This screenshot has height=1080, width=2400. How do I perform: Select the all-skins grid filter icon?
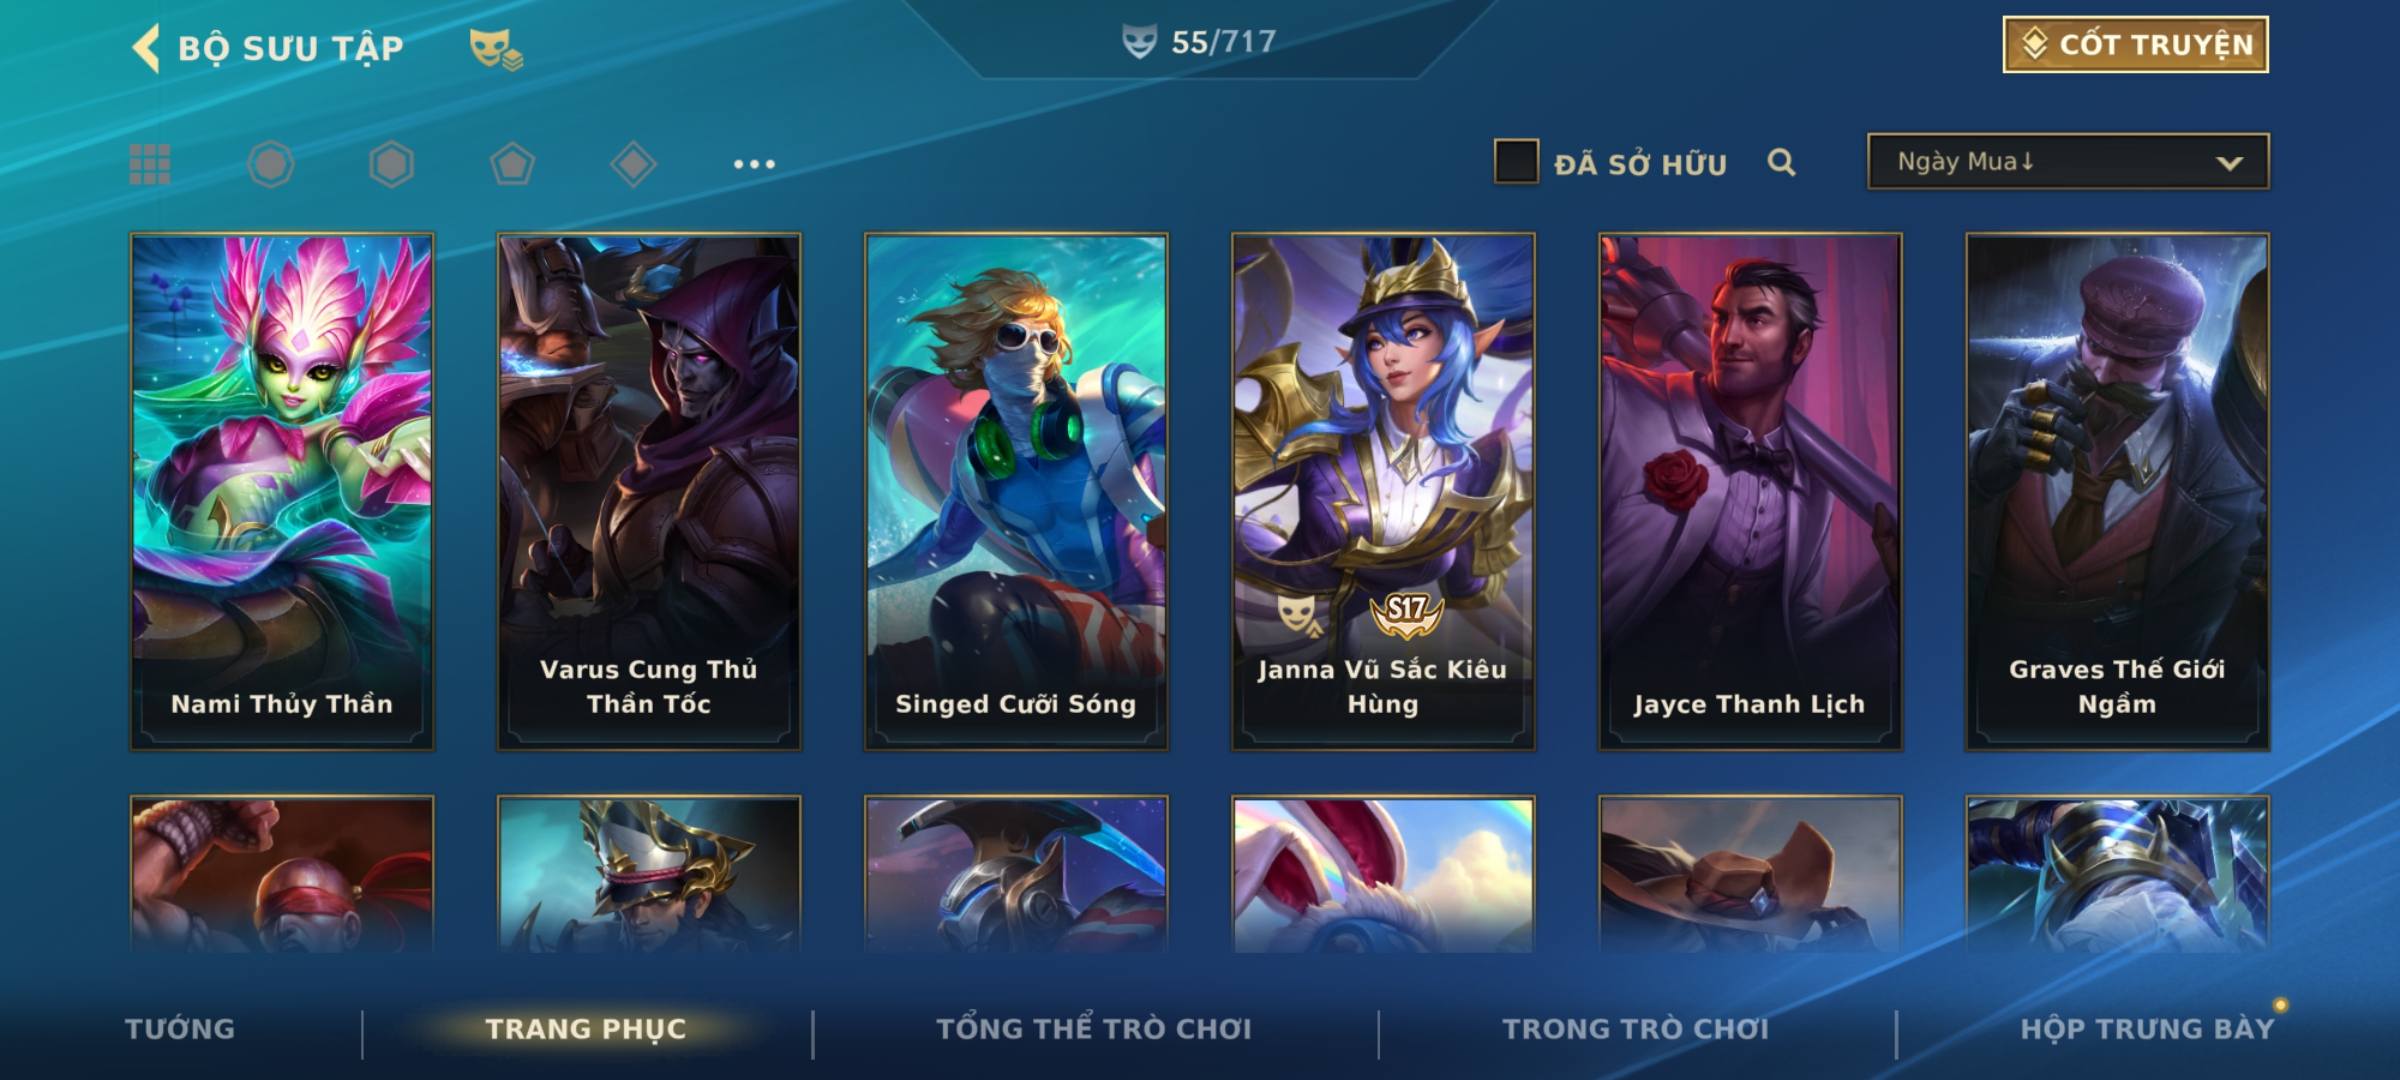pos(150,164)
